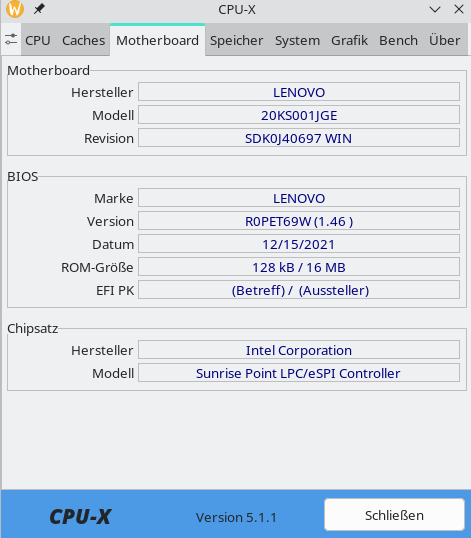Screen dimensions: 471x538
Task: Pin the window with the pushpin icon
Action: (x=39, y=9)
